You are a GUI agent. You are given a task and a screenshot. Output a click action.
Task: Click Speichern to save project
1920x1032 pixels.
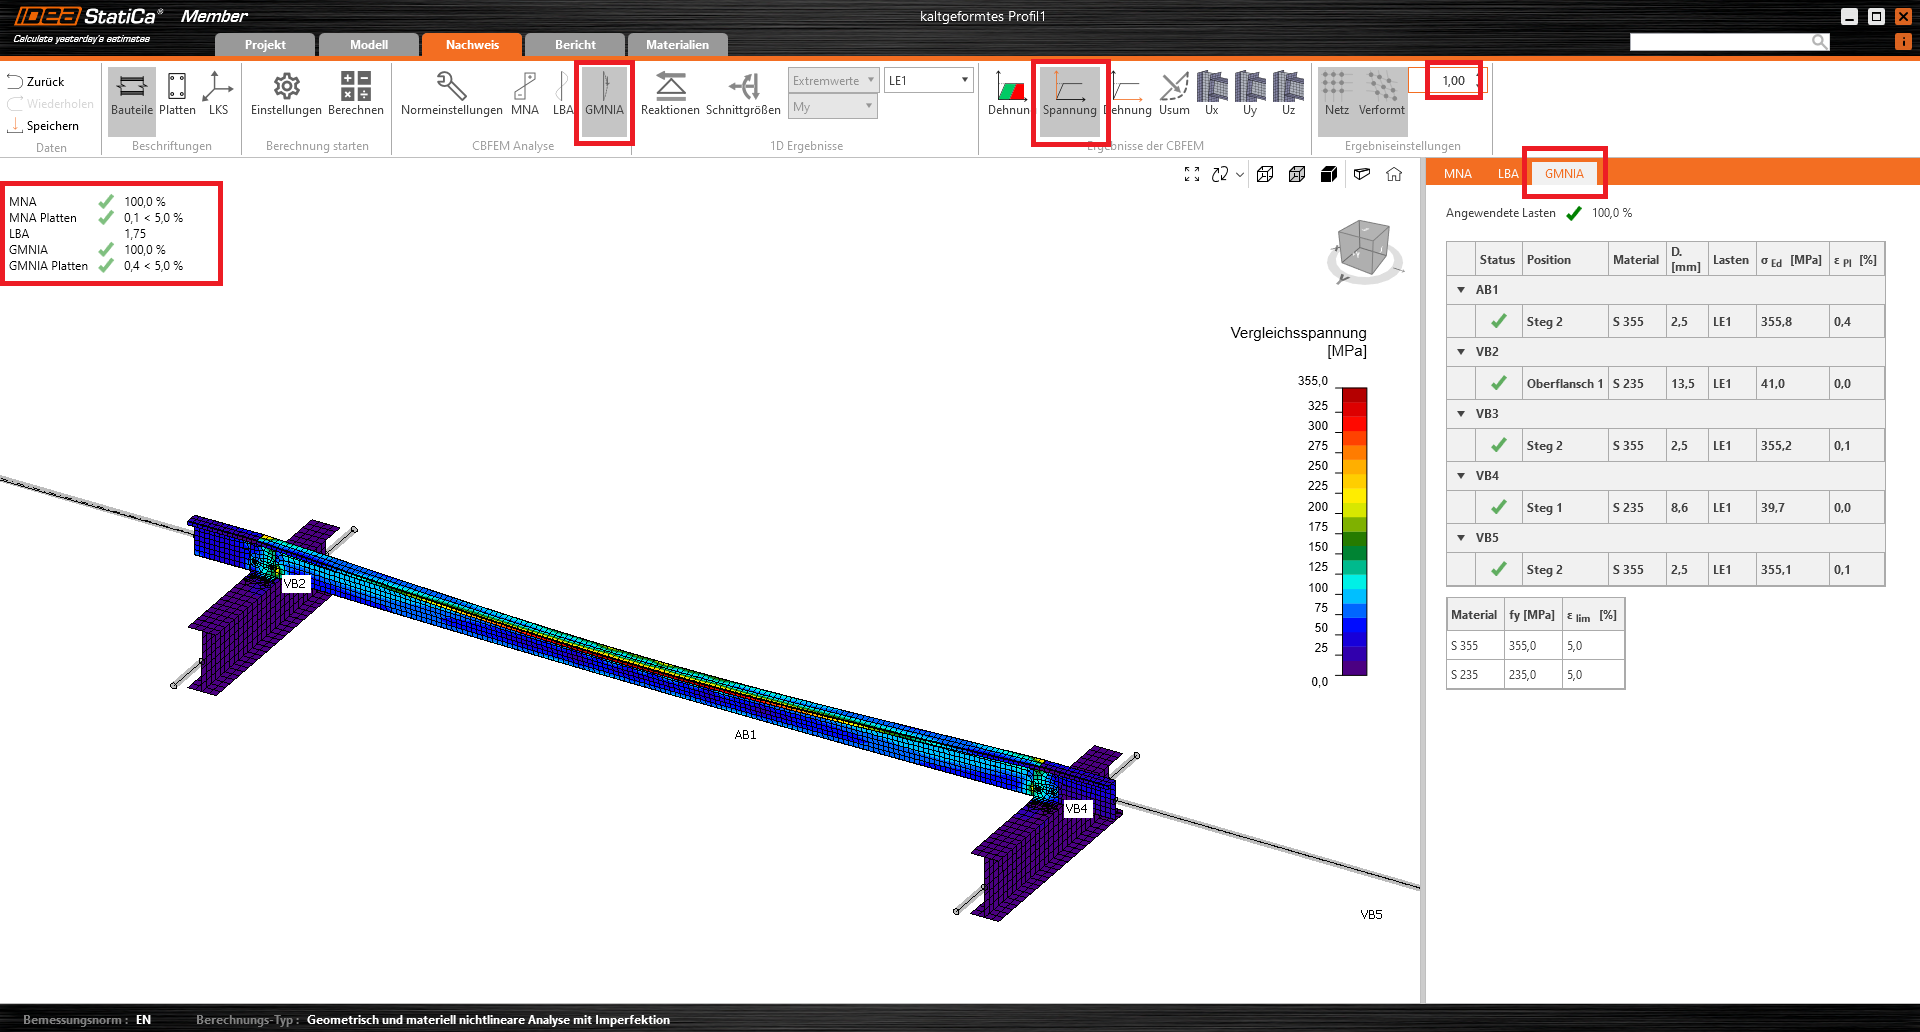point(43,126)
